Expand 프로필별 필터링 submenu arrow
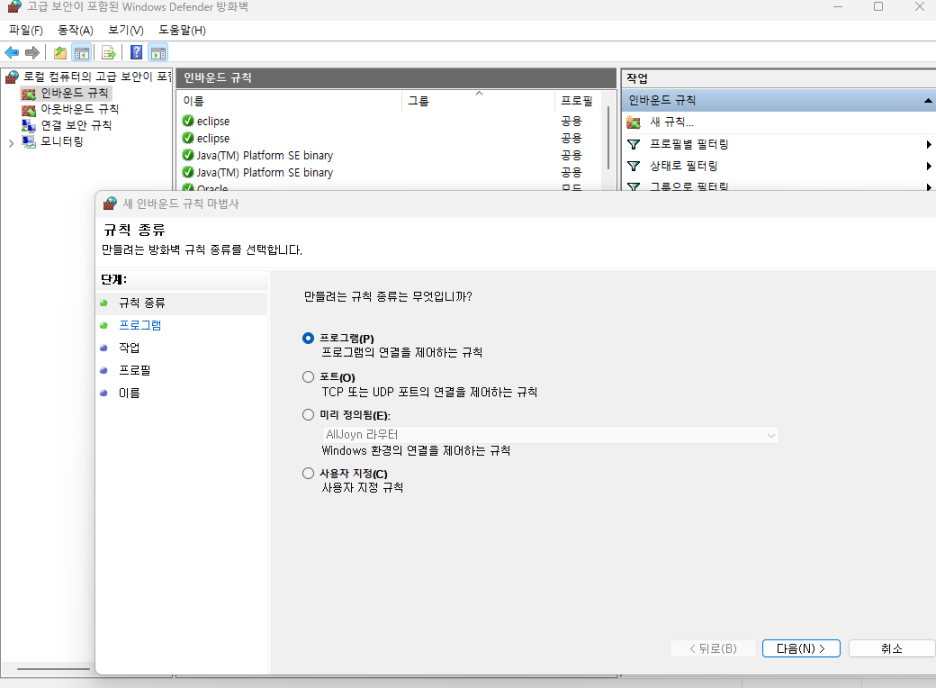Screen dimensions: 936x688 (928, 144)
